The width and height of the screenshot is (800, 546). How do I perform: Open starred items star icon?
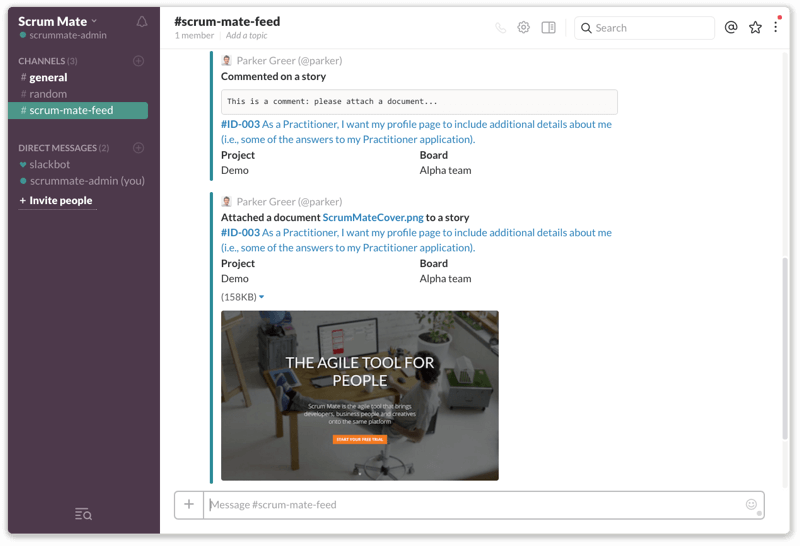point(755,28)
